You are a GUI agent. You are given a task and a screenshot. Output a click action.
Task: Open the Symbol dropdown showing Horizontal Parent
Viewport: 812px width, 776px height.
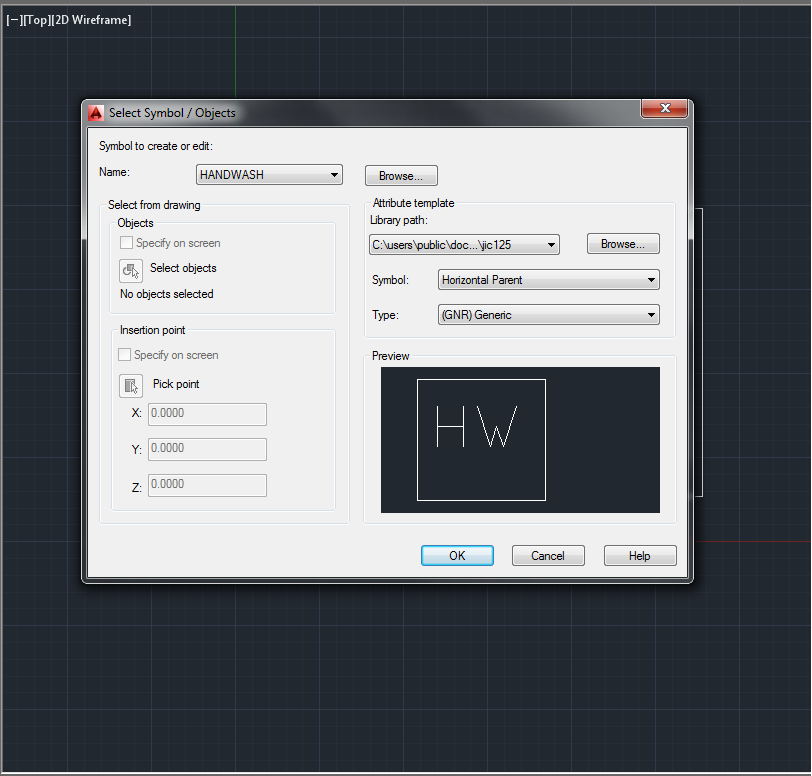point(549,280)
